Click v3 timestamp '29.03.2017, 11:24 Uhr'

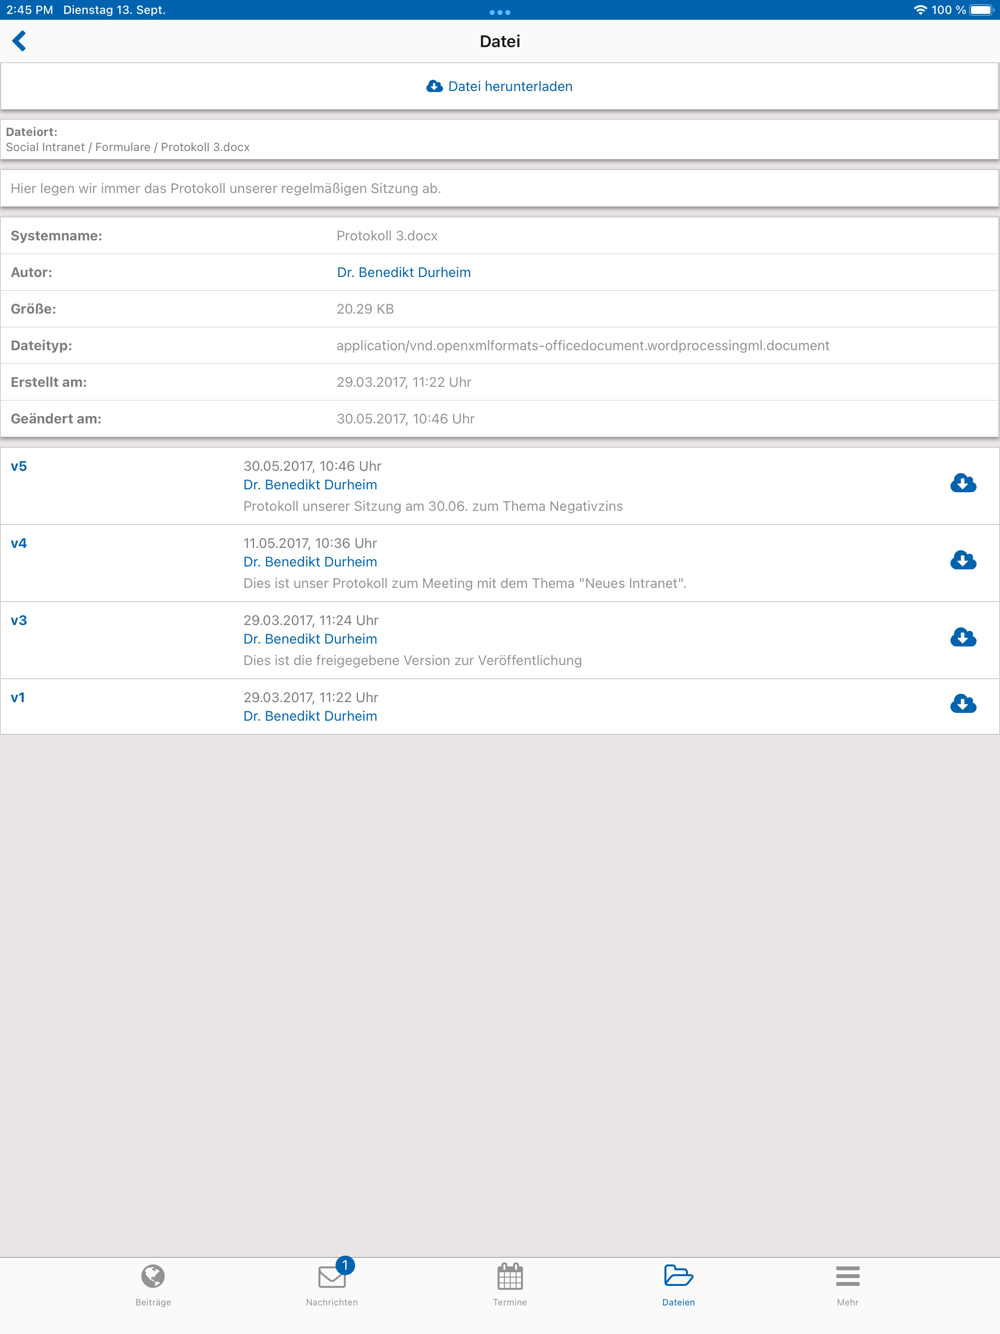click(x=311, y=620)
